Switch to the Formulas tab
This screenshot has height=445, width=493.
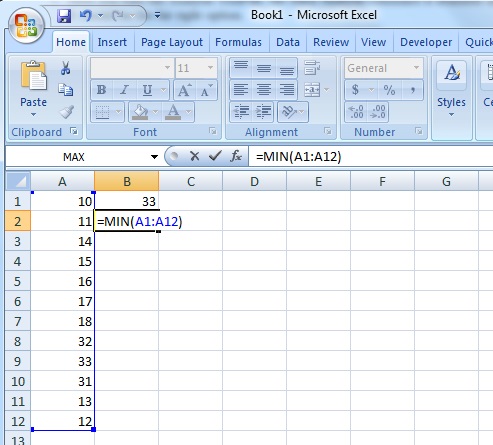(x=238, y=42)
